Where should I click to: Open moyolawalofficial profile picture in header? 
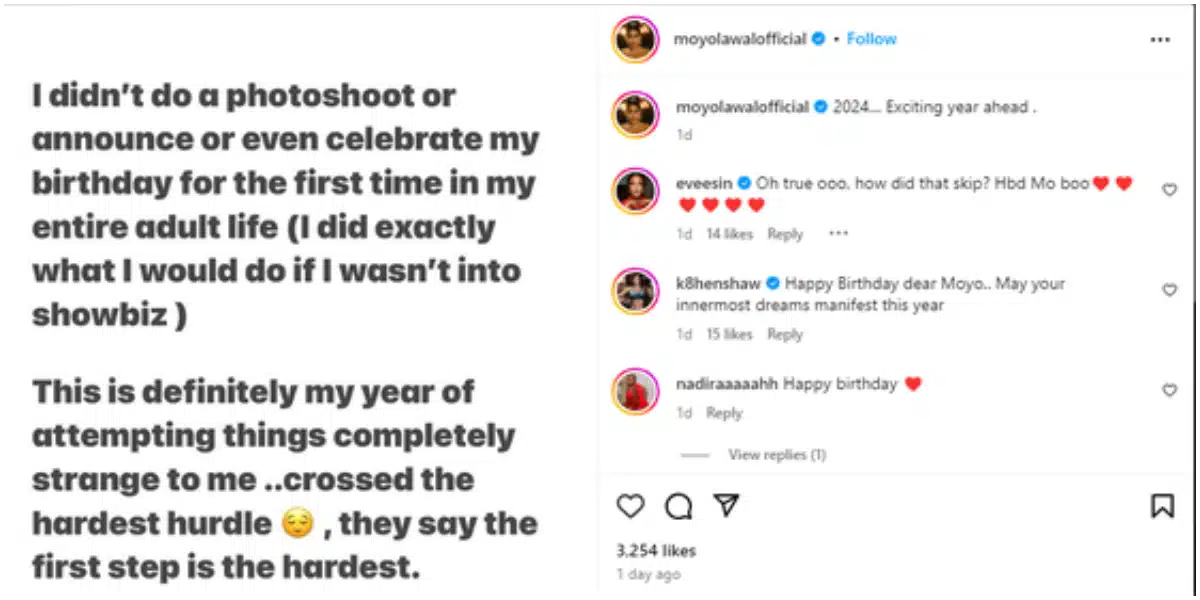(636, 40)
